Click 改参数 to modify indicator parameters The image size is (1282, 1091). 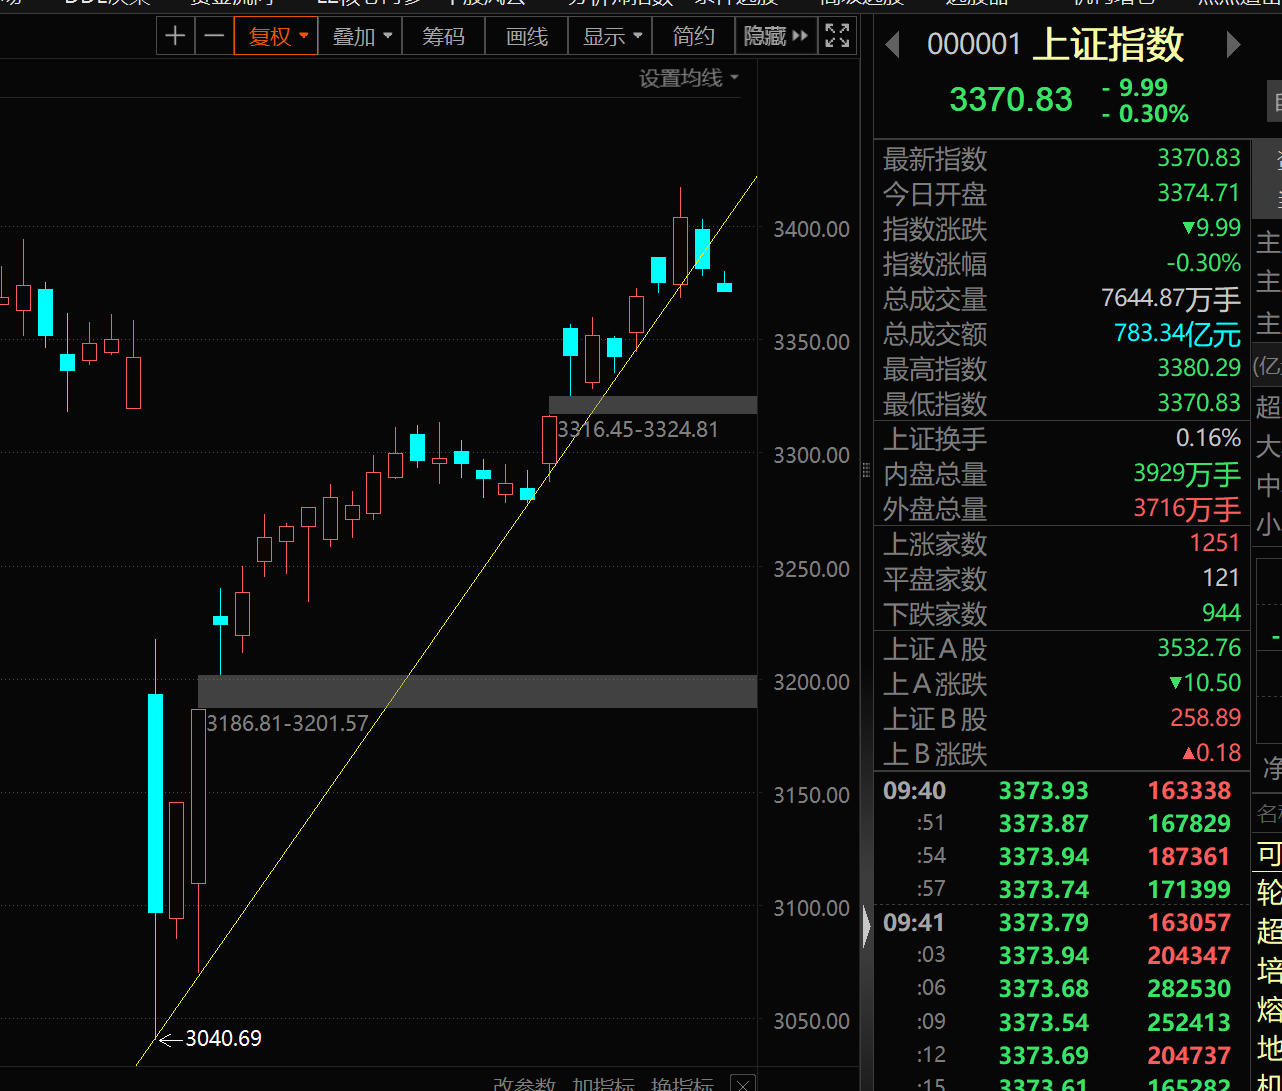[x=523, y=1083]
